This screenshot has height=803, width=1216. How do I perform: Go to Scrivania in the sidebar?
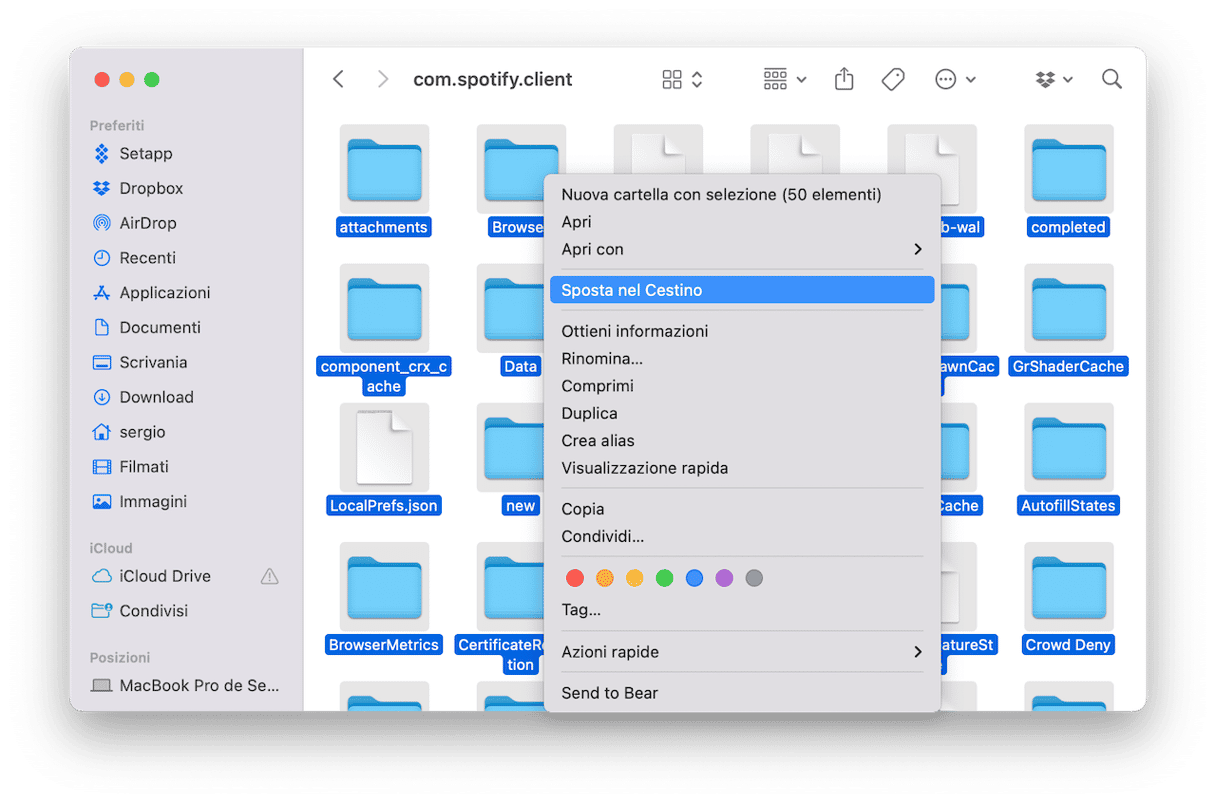pyautogui.click(x=140, y=363)
